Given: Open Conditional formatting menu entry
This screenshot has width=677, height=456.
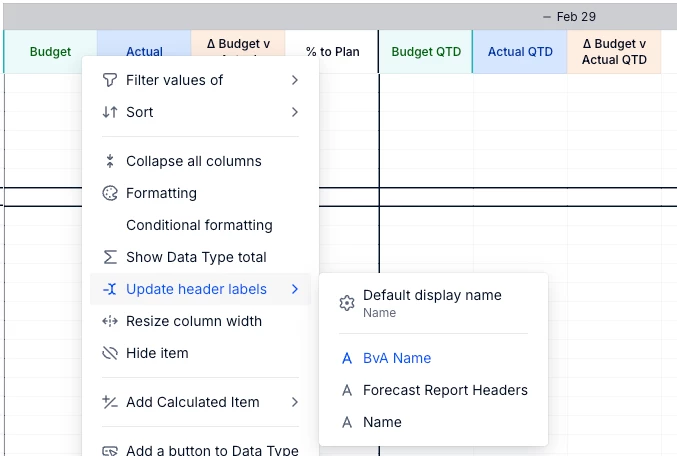Looking at the screenshot, I should pos(199,225).
